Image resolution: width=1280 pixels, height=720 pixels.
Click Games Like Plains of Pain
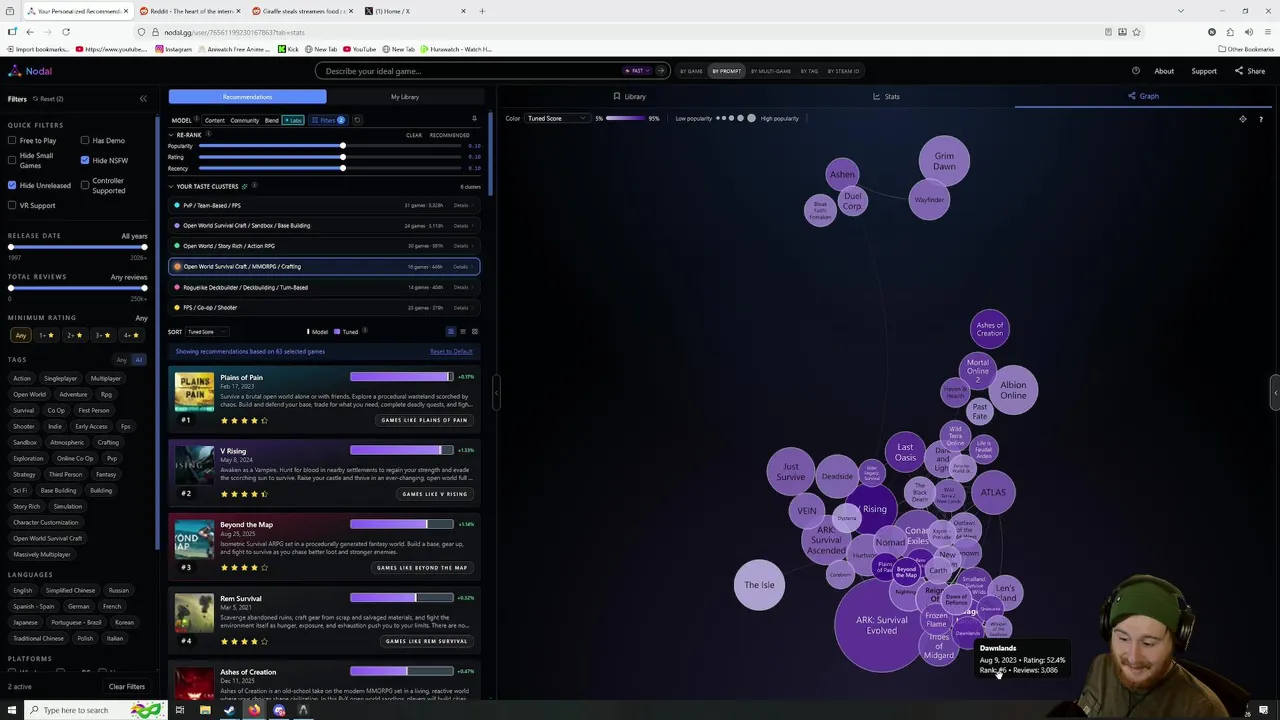click(x=424, y=420)
